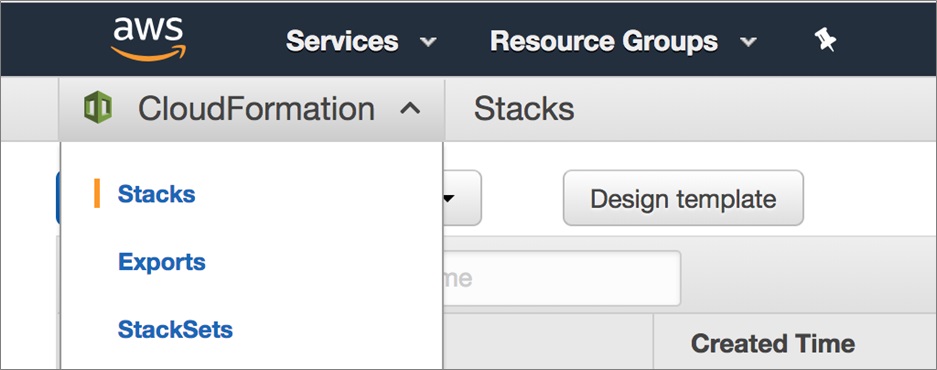Focus the stack name filter field
Screen dimensions: 937x370
pyautogui.click(x=562, y=278)
